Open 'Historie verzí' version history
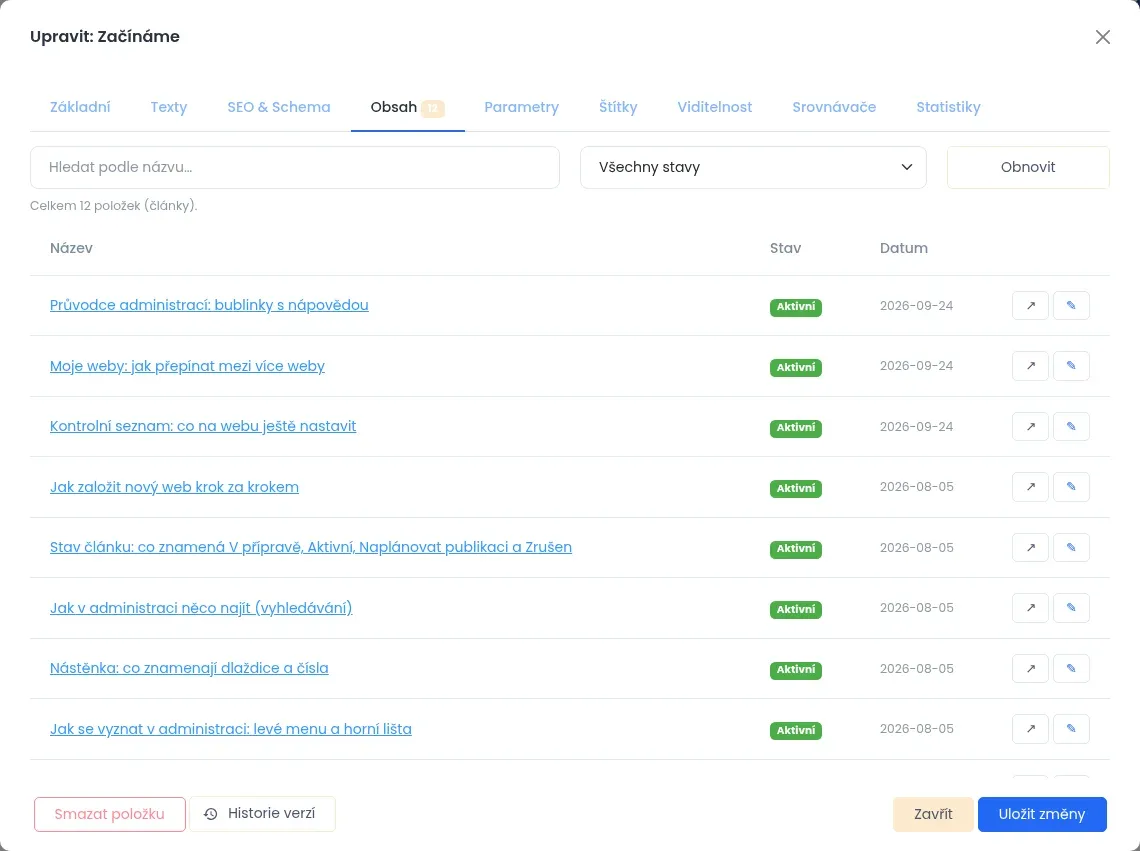The height and width of the screenshot is (851, 1140). tap(262, 813)
